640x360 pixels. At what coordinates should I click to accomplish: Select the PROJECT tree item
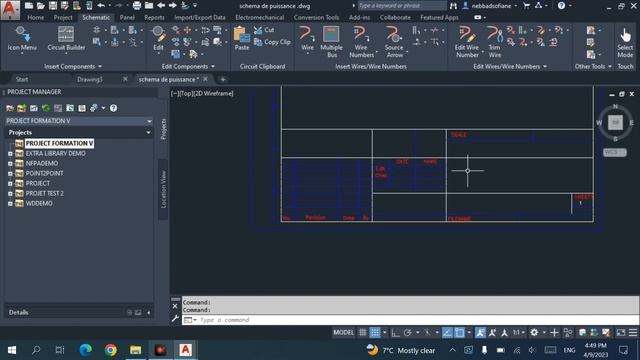pos(38,184)
